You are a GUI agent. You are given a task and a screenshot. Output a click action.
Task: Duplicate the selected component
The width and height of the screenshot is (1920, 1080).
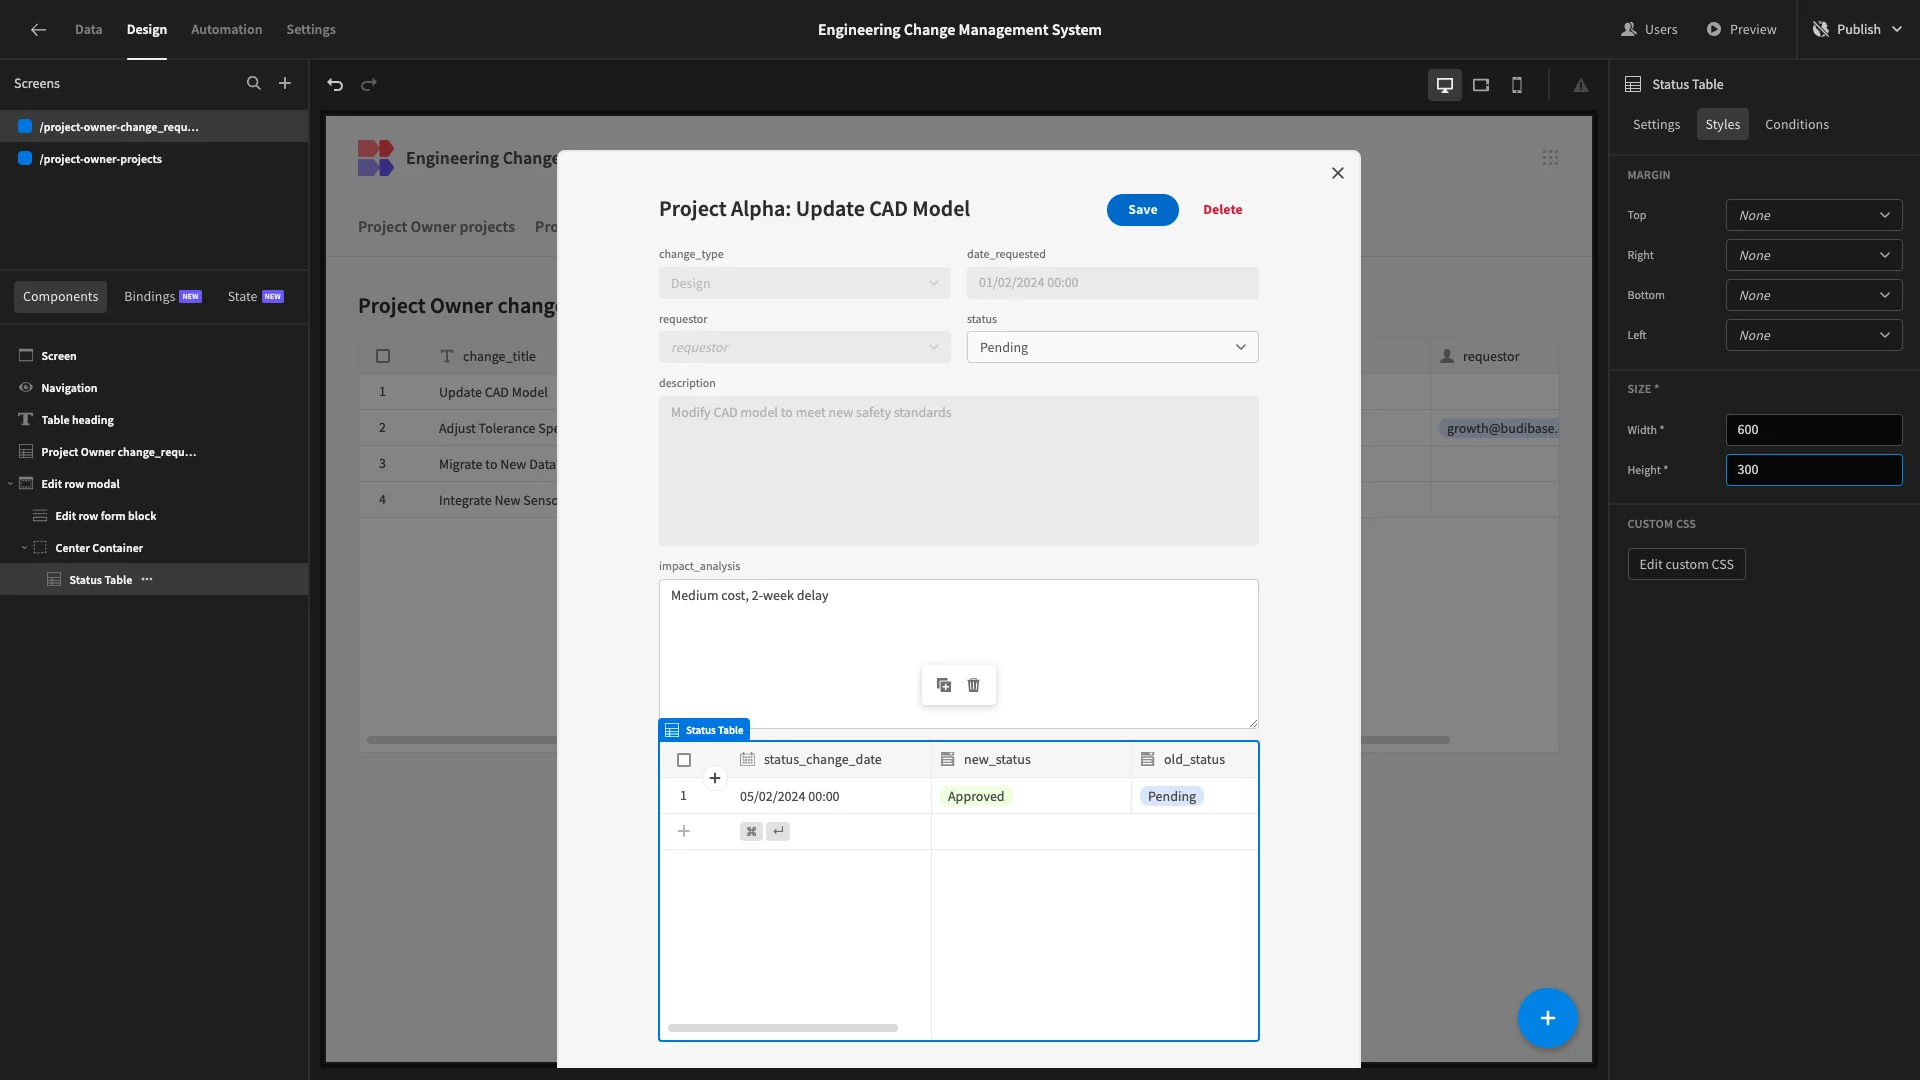[944, 685]
